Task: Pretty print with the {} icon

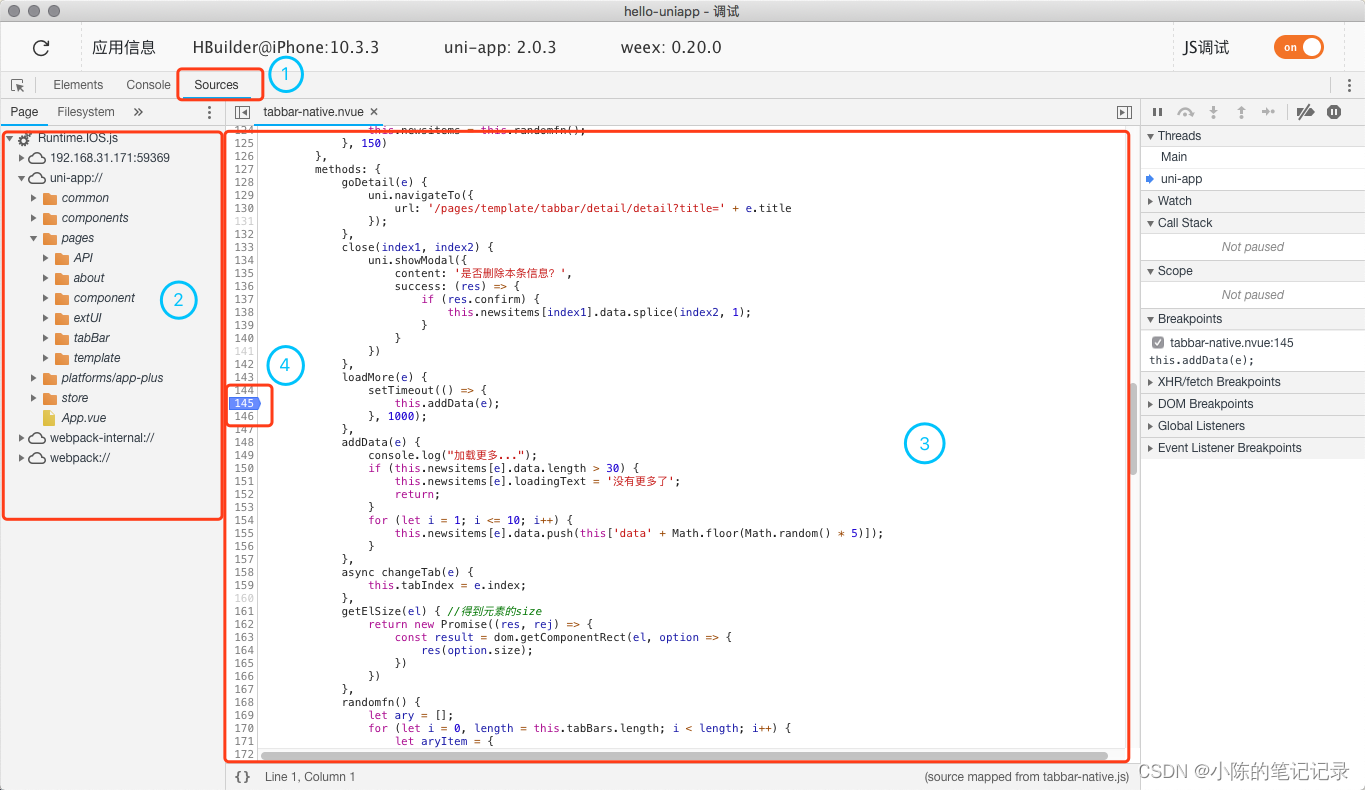Action: point(242,777)
